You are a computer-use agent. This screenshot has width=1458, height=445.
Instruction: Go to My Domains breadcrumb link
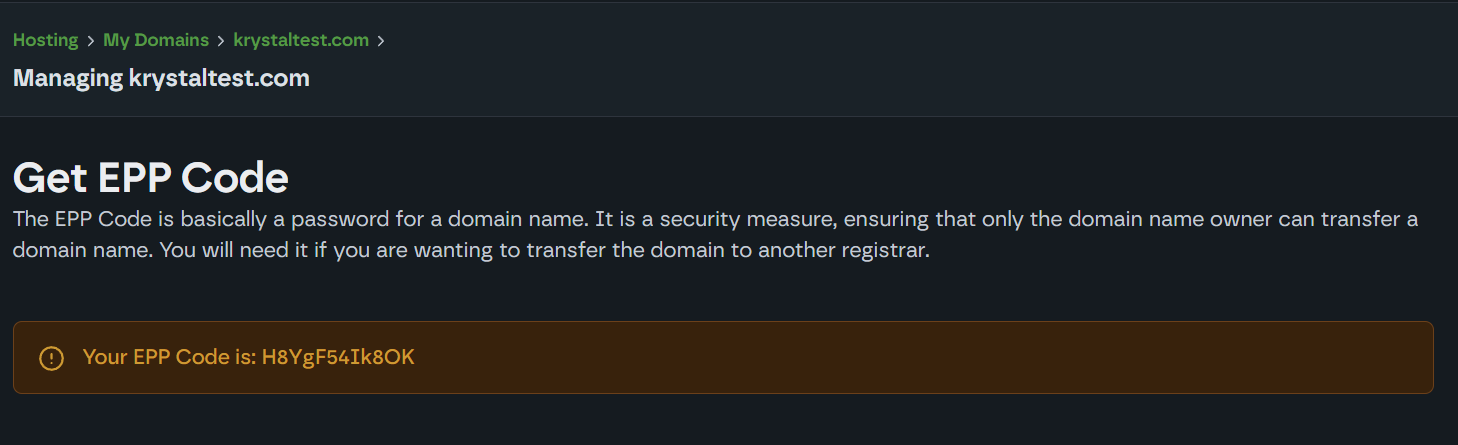click(156, 40)
